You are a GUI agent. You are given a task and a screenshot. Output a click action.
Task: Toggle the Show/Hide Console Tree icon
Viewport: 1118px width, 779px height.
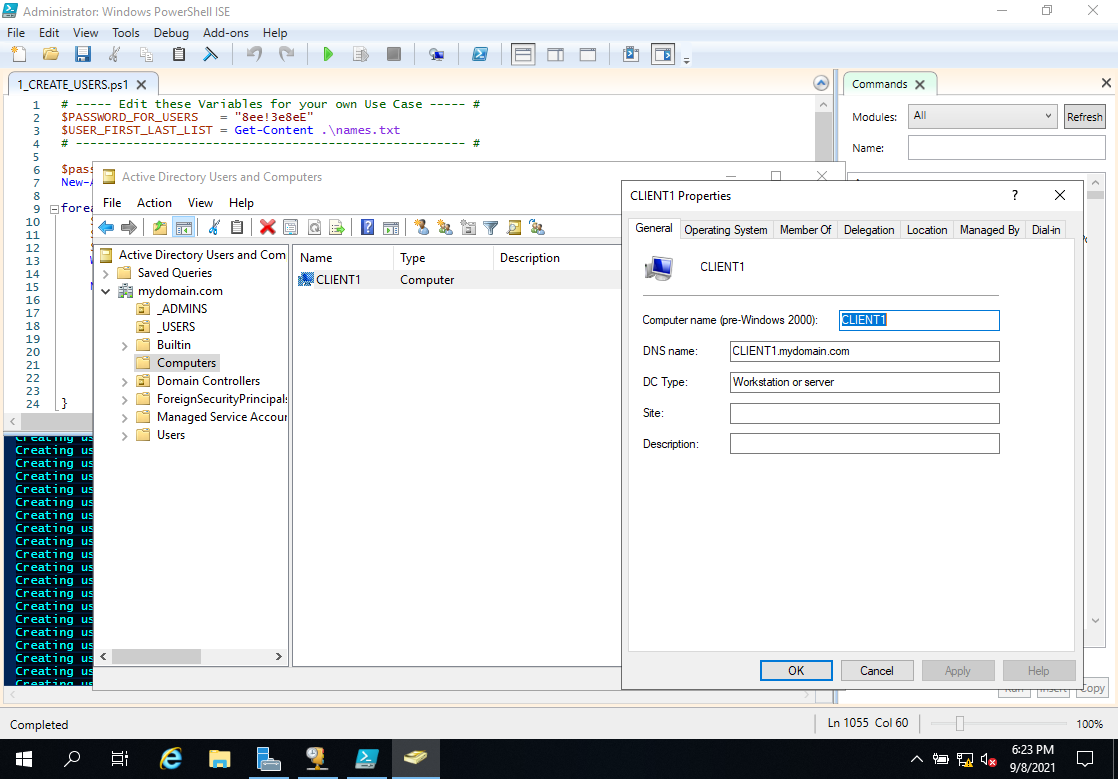click(183, 227)
